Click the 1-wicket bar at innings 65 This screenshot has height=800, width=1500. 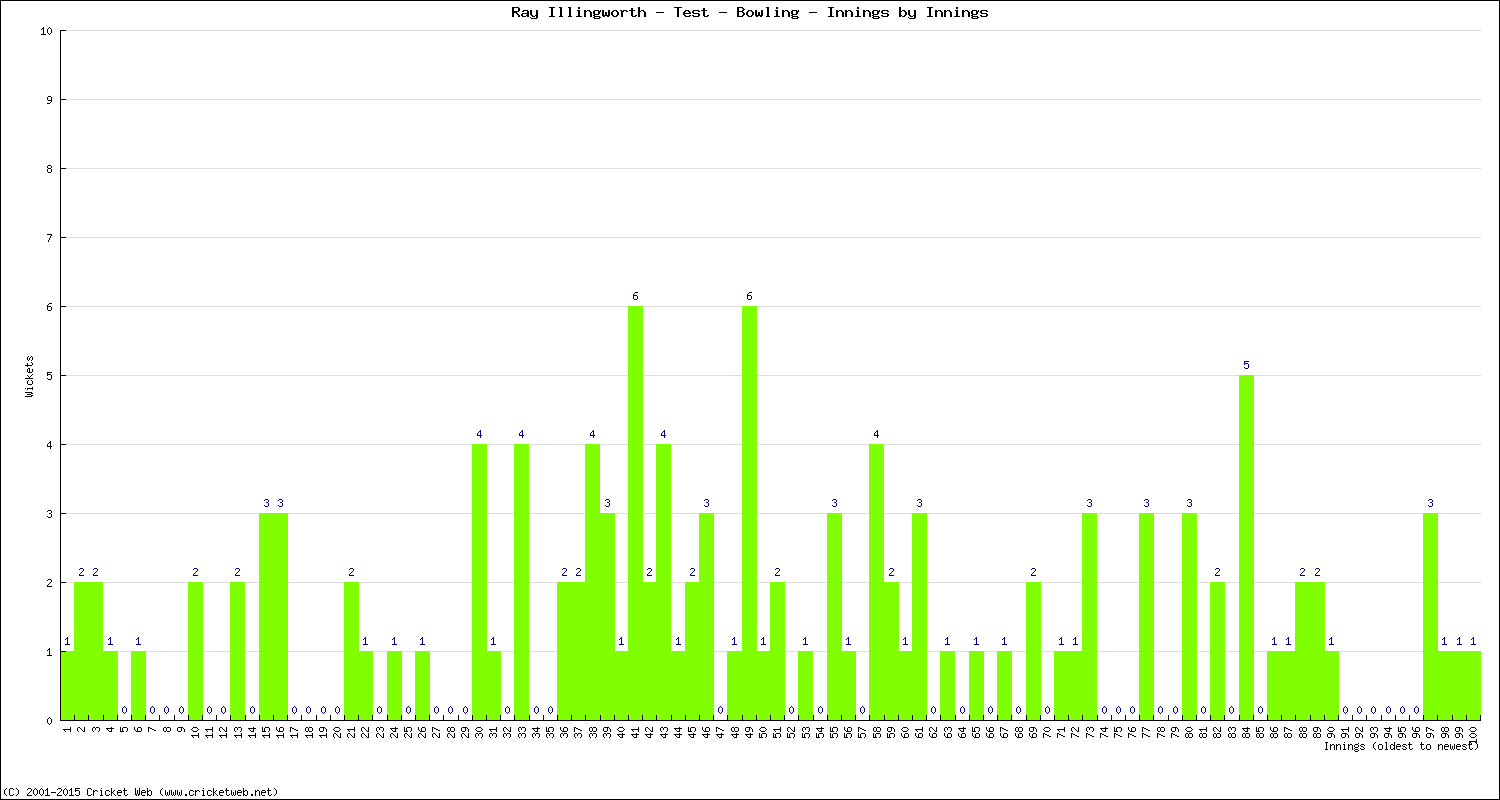click(976, 685)
